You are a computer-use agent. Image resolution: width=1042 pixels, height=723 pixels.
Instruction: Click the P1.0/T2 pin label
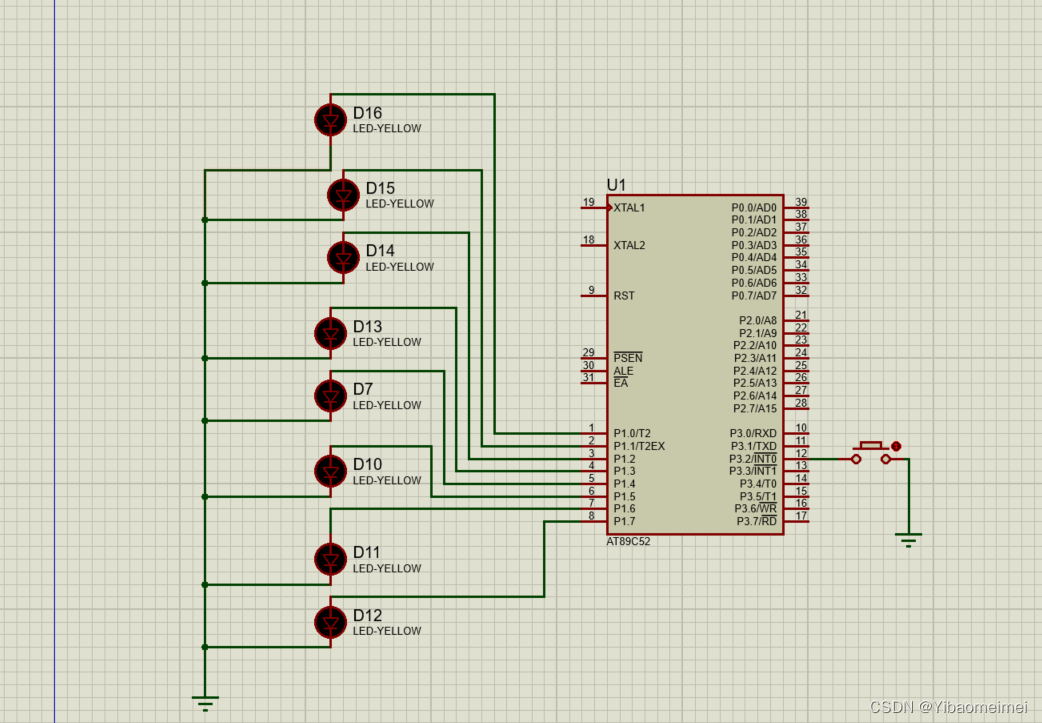click(631, 433)
